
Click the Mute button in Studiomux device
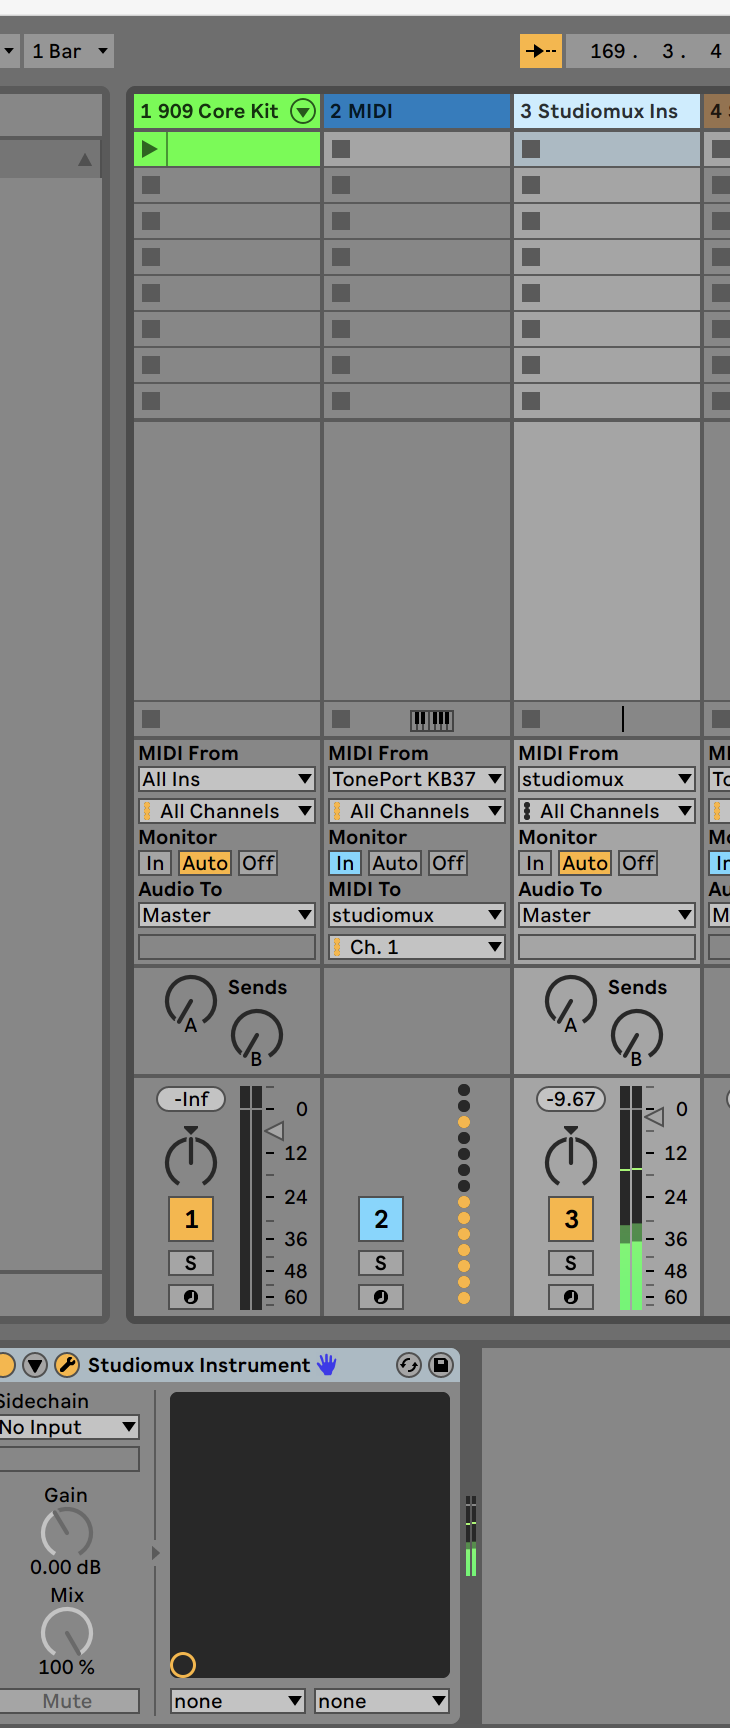pyautogui.click(x=68, y=1701)
